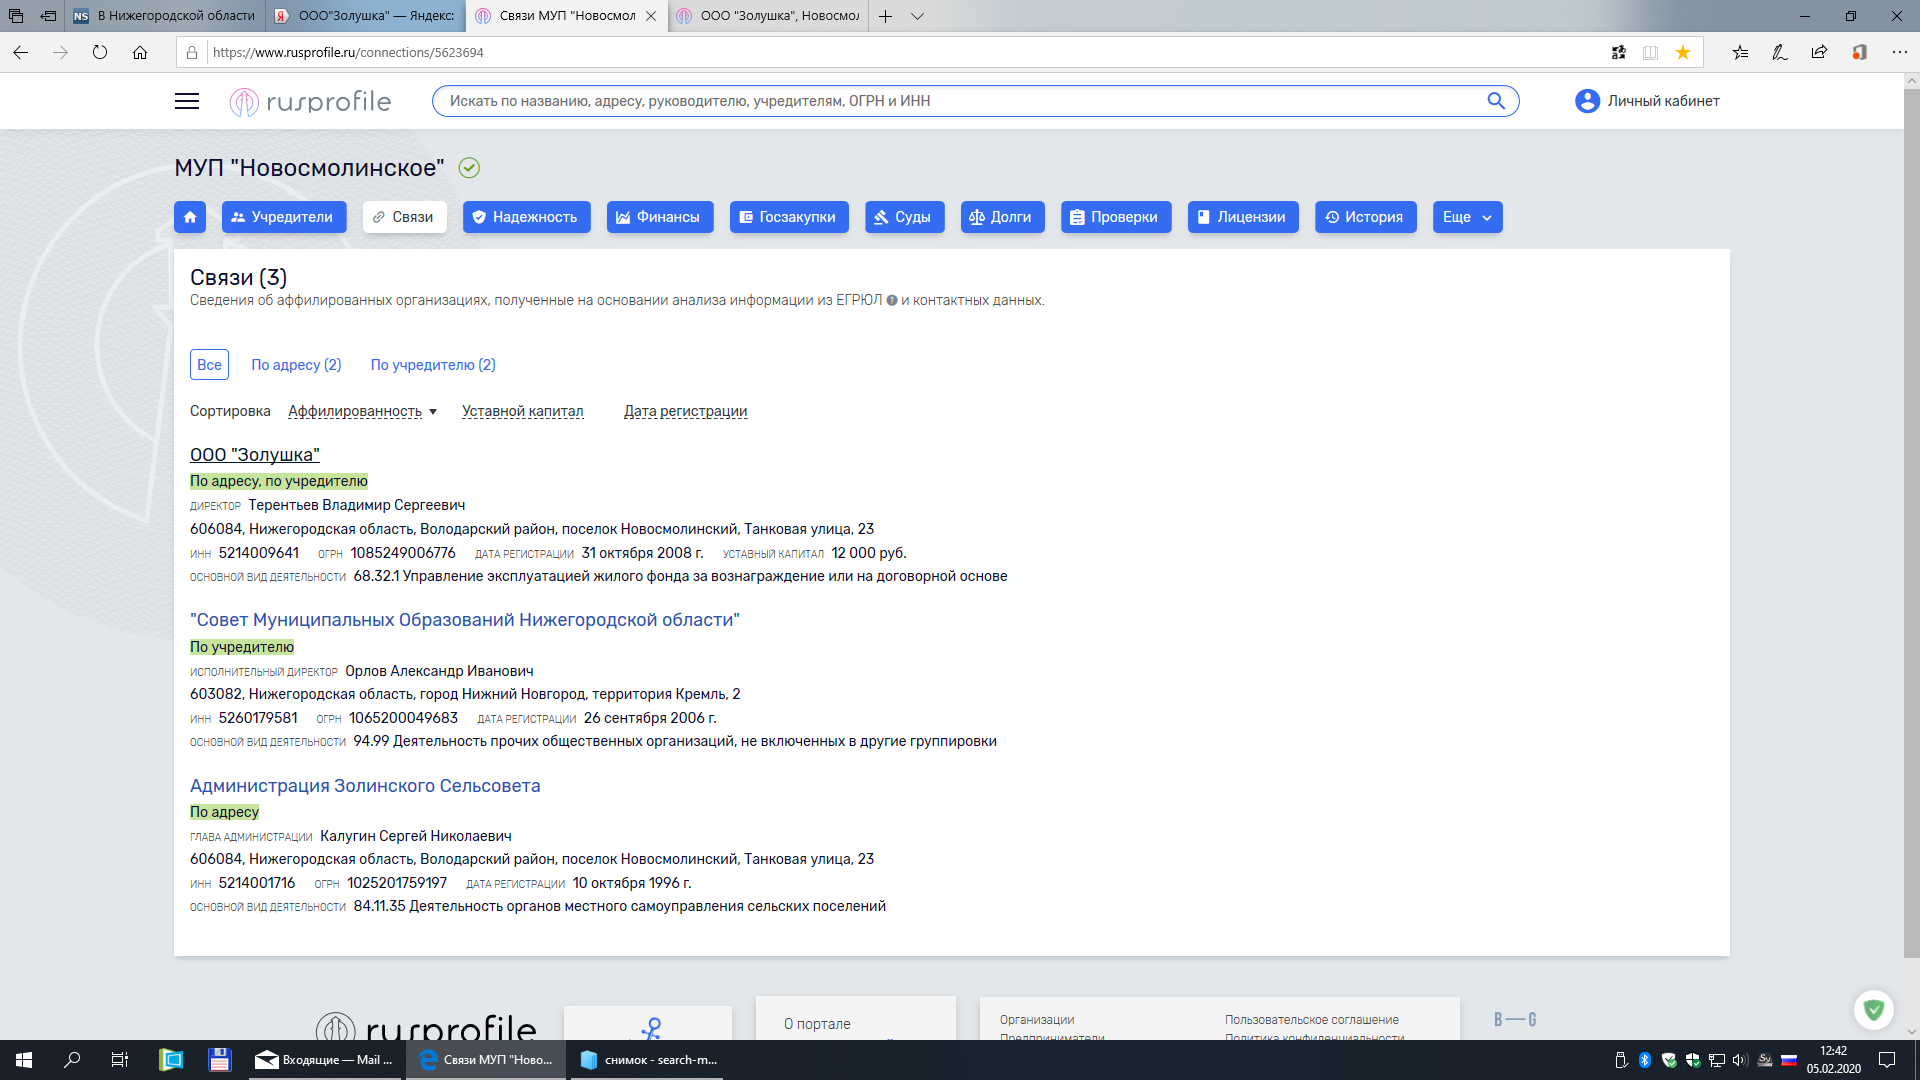Sort by Уставной капитал
The height and width of the screenshot is (1080, 1920).
[x=522, y=411]
